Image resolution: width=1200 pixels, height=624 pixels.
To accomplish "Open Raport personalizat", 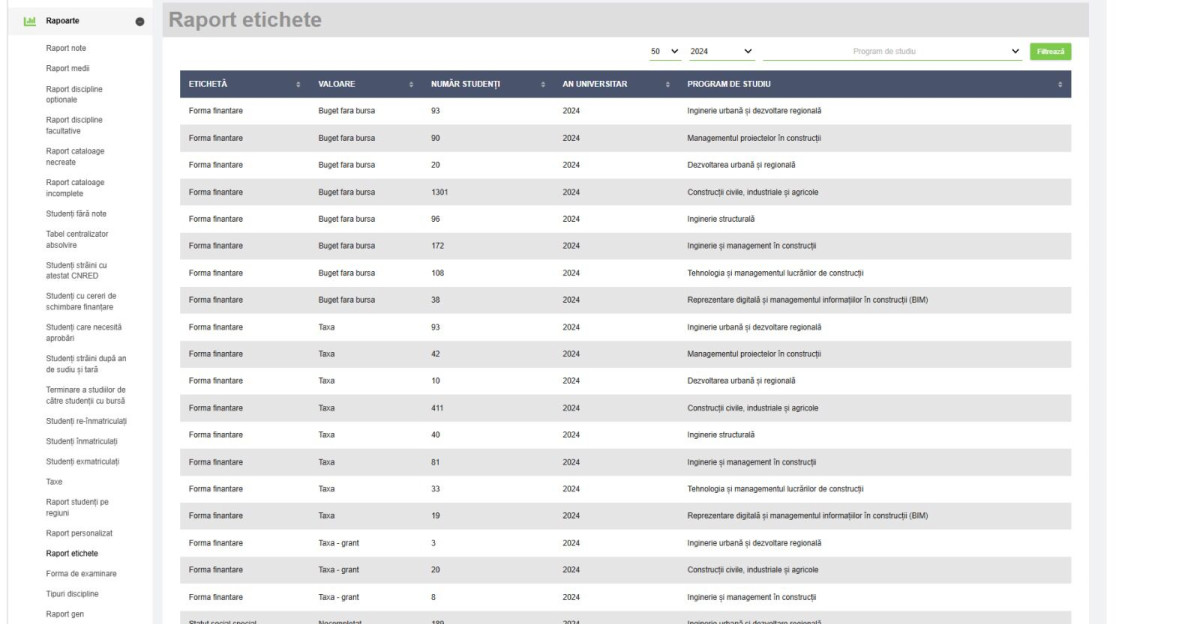I will click(x=79, y=534).
